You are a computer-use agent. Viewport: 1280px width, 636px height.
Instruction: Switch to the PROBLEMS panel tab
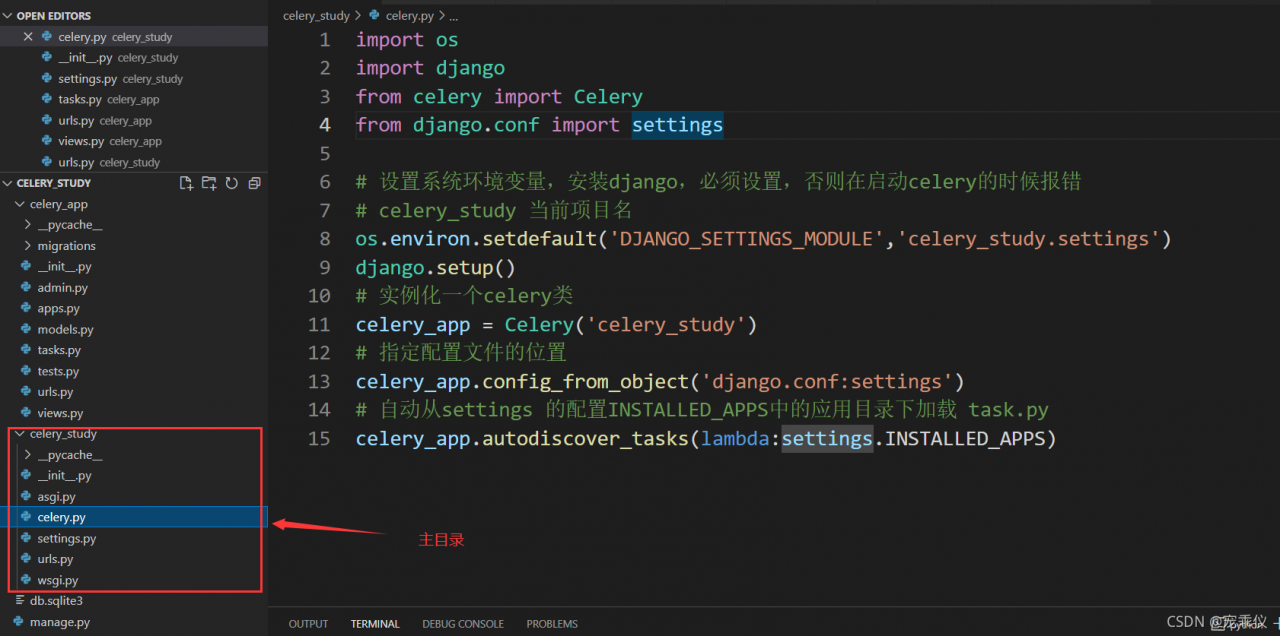click(x=552, y=624)
